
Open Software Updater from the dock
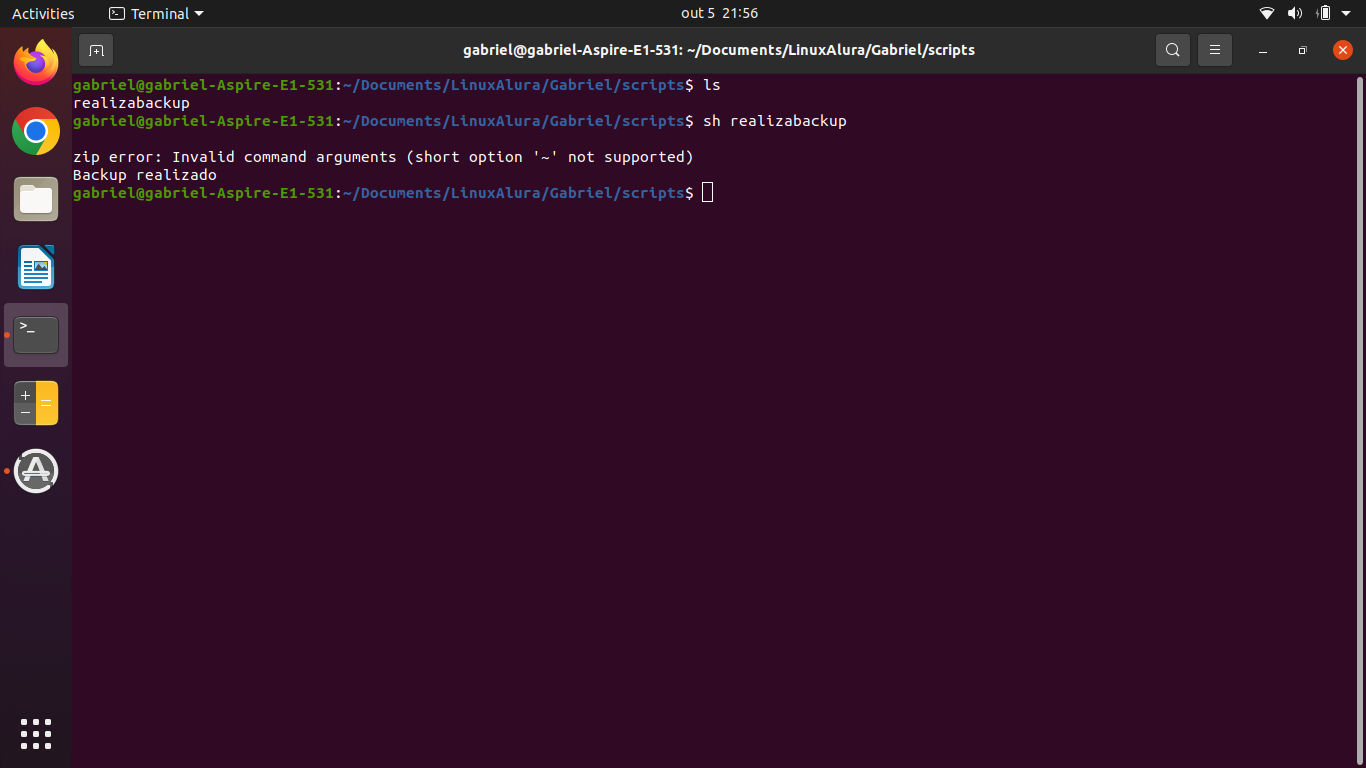coord(36,471)
